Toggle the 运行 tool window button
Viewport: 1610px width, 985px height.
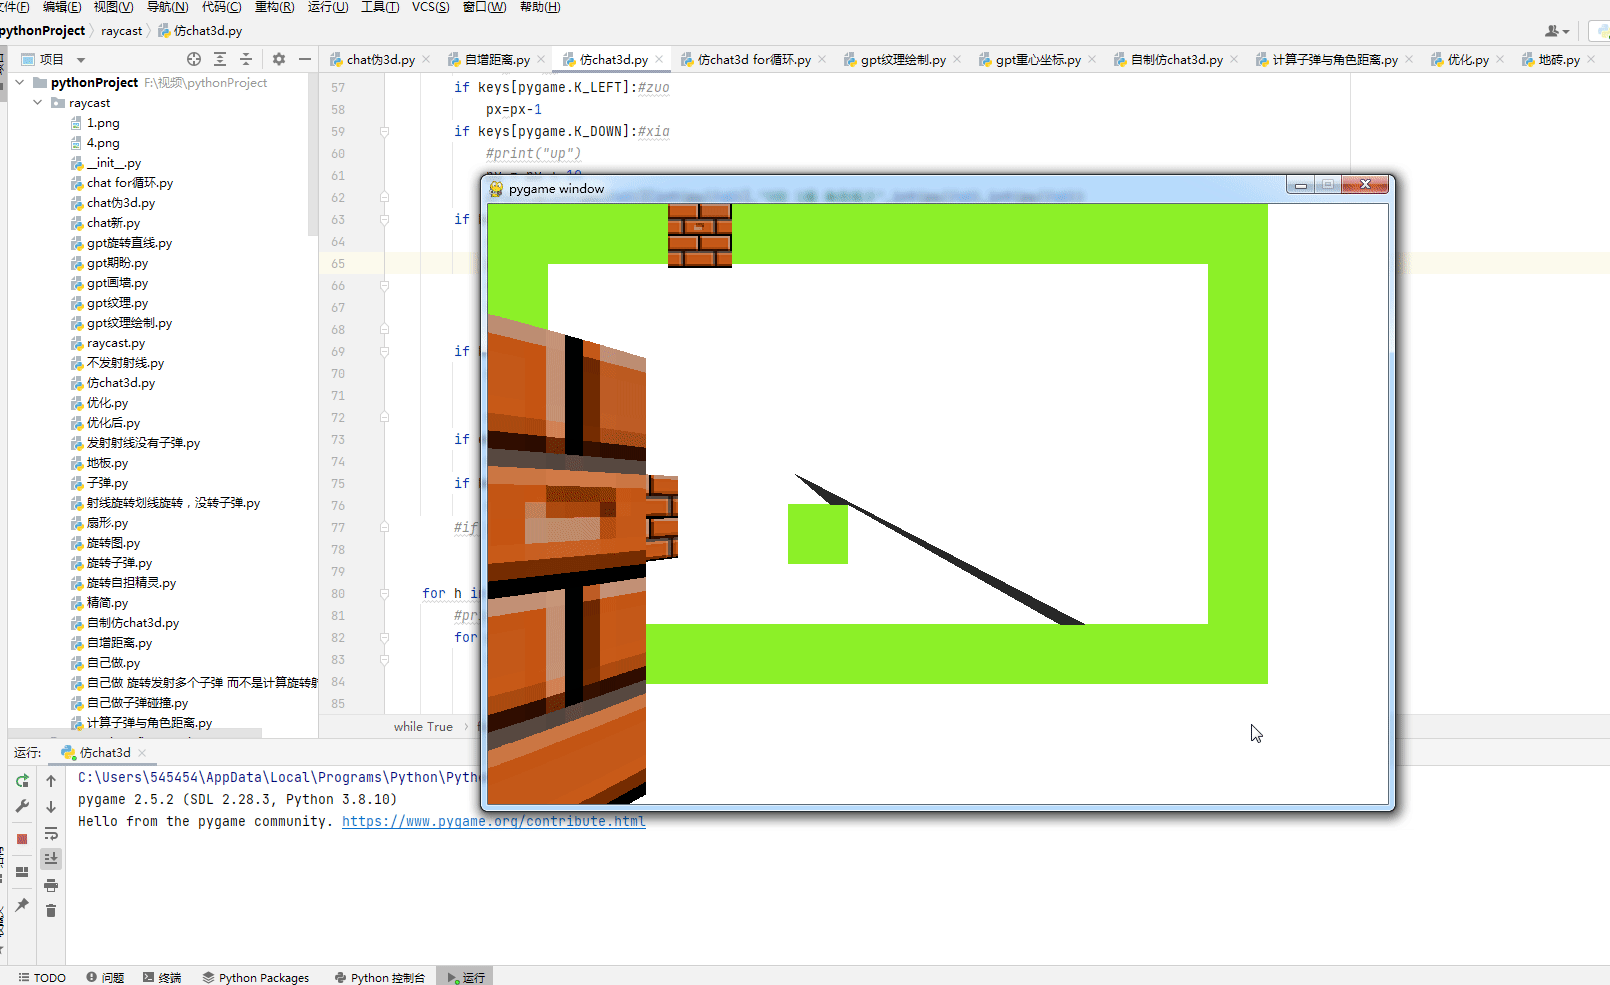click(466, 977)
